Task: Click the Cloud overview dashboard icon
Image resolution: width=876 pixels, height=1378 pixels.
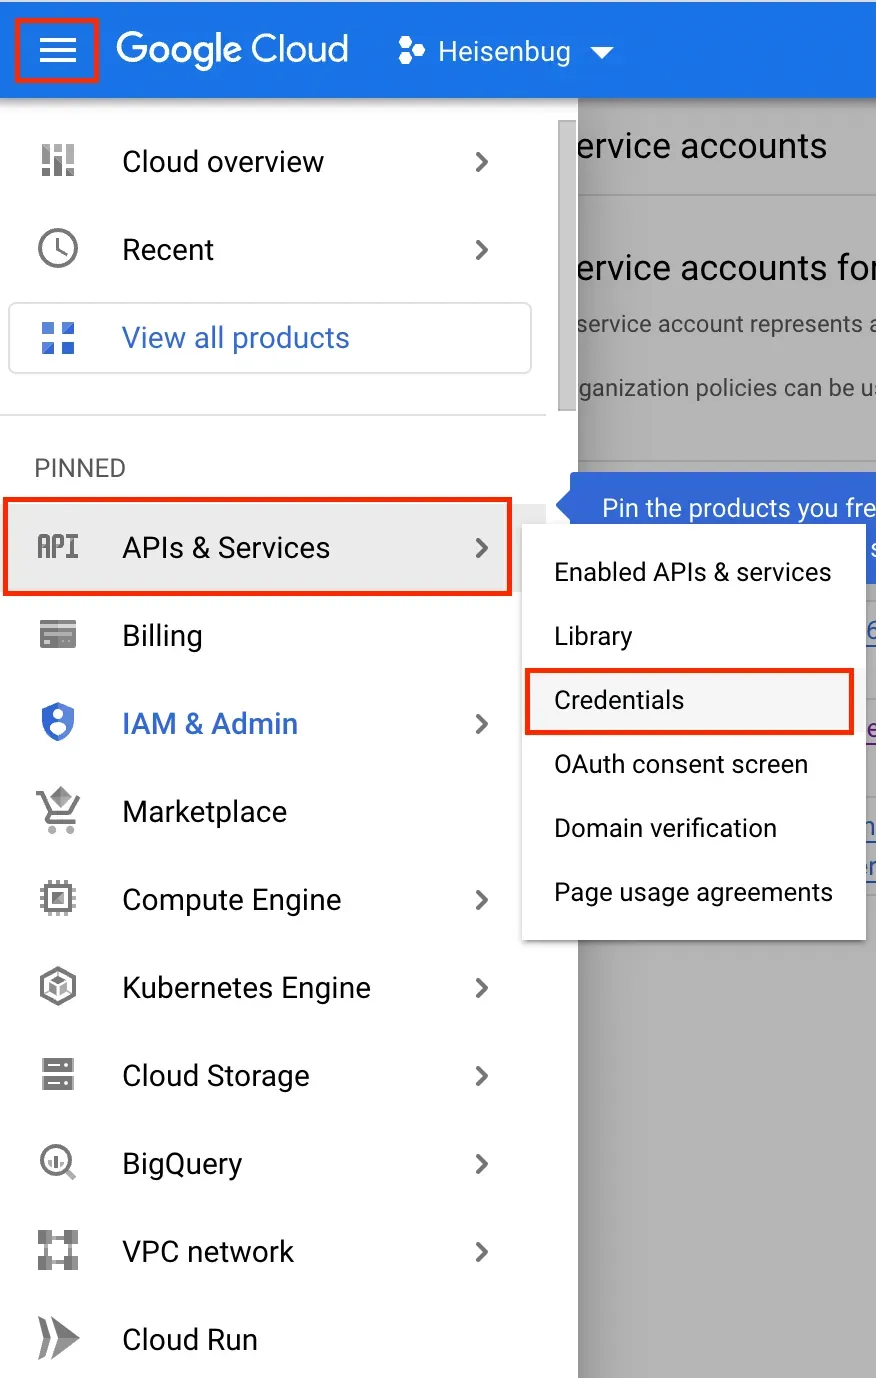Action: pos(58,161)
